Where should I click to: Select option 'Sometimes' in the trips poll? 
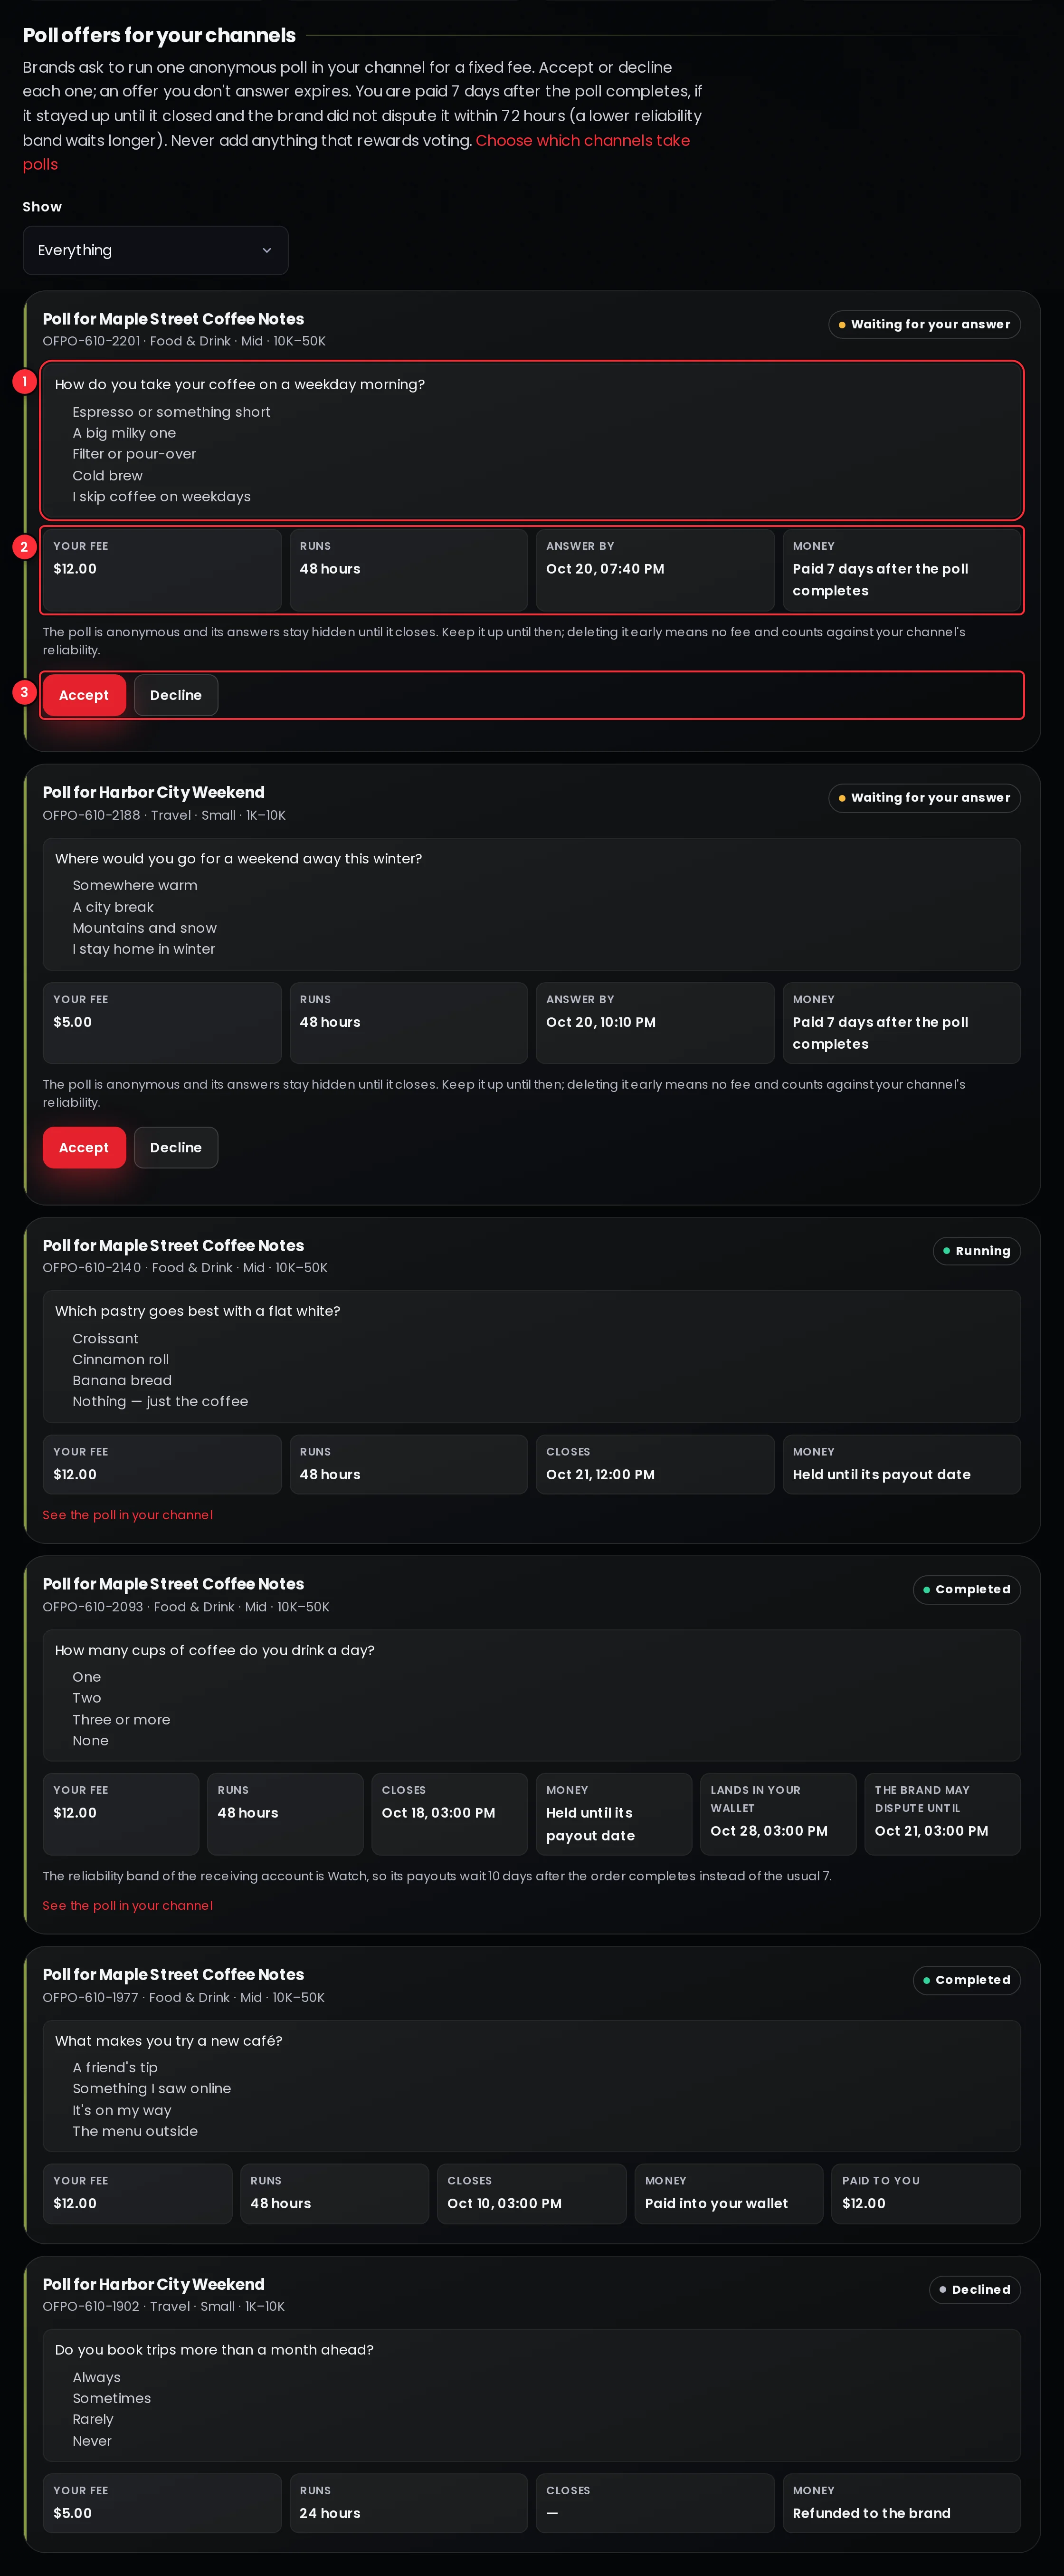(x=111, y=2398)
